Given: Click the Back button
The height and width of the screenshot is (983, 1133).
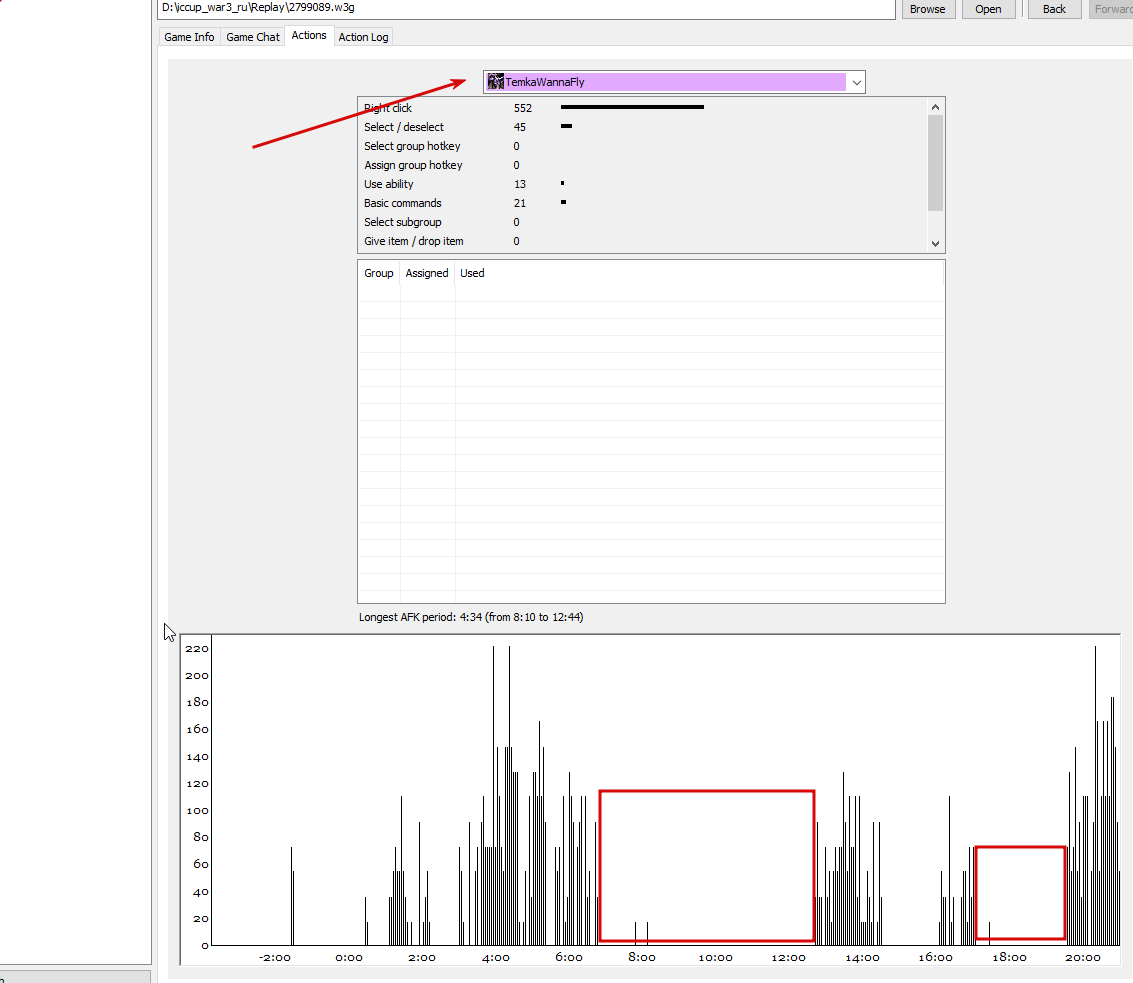Looking at the screenshot, I should tap(1054, 9).
